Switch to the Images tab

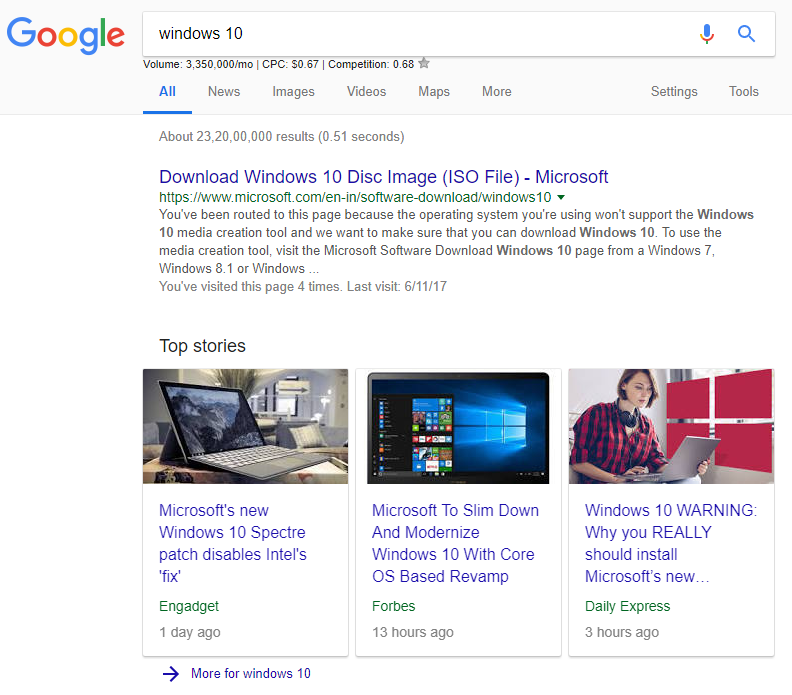(x=293, y=91)
